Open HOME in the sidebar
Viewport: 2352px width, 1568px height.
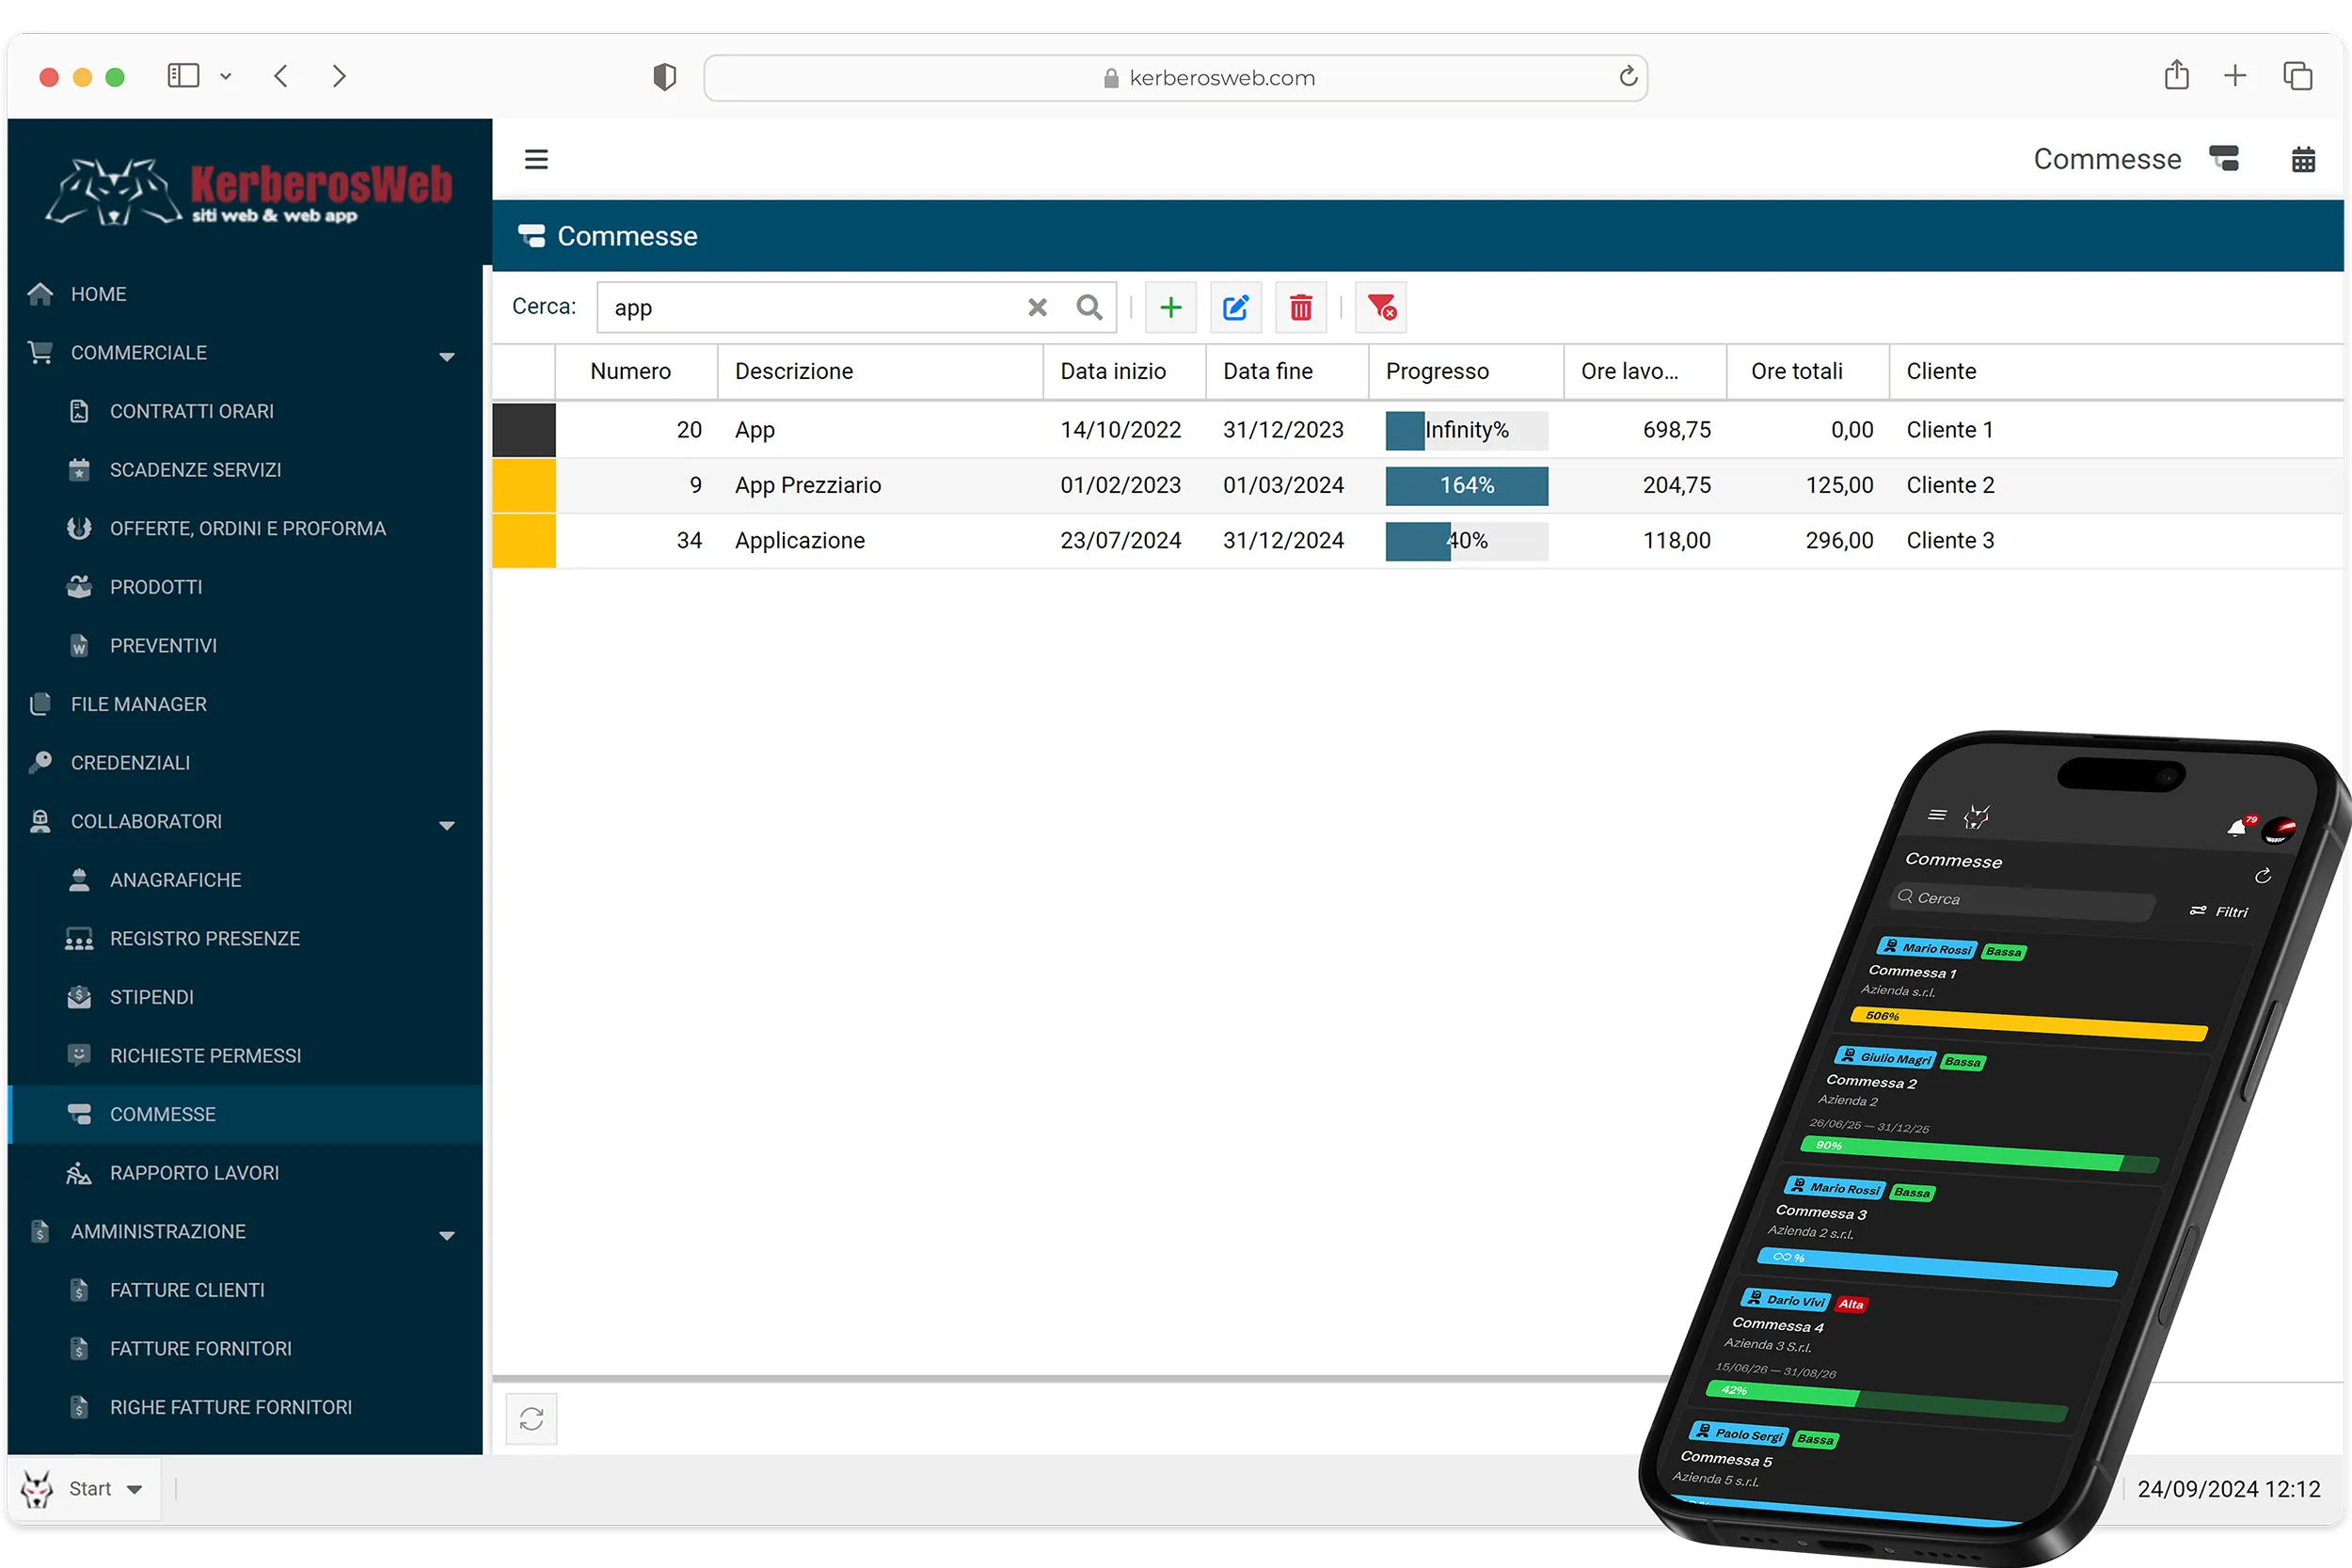pyautogui.click(x=245, y=294)
